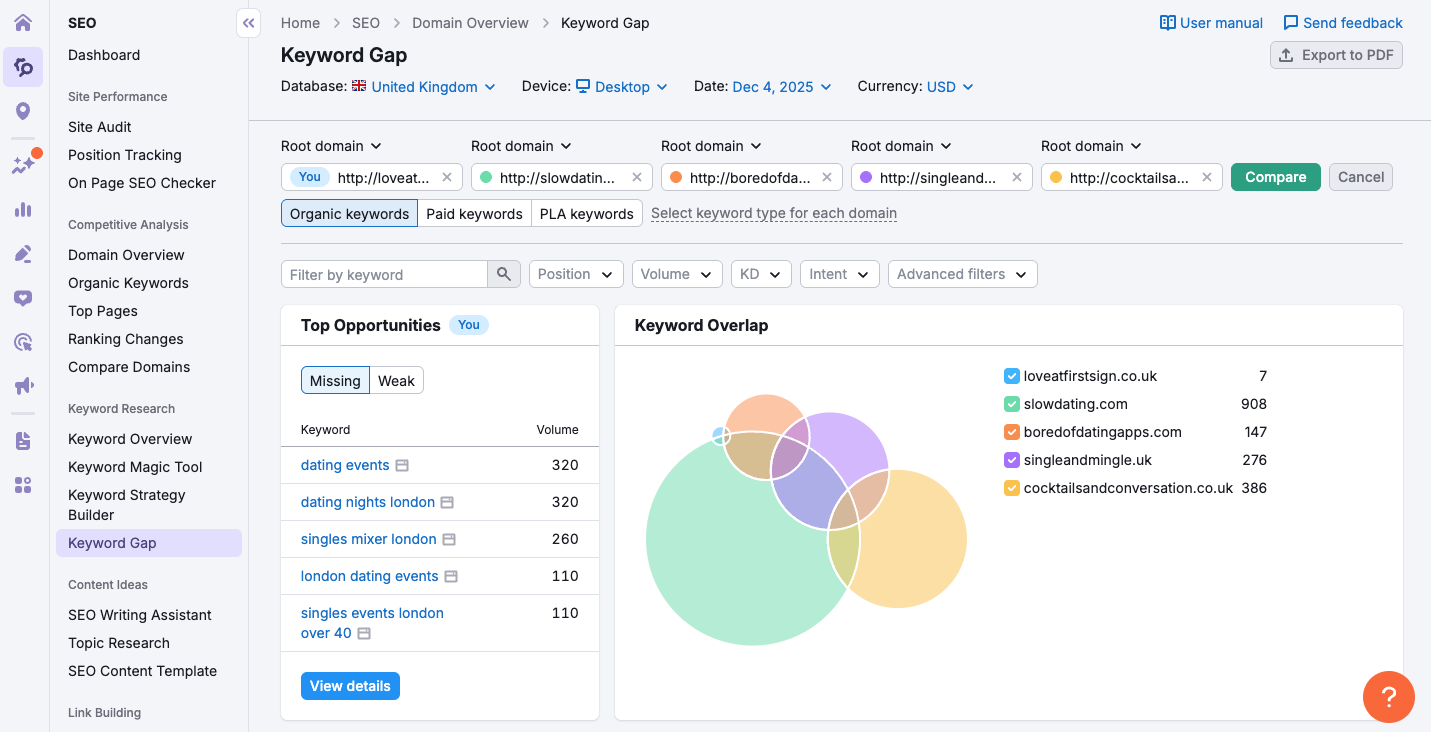This screenshot has height=732, width=1431.
Task: Select the Paid keywords tab
Action: pos(475,213)
